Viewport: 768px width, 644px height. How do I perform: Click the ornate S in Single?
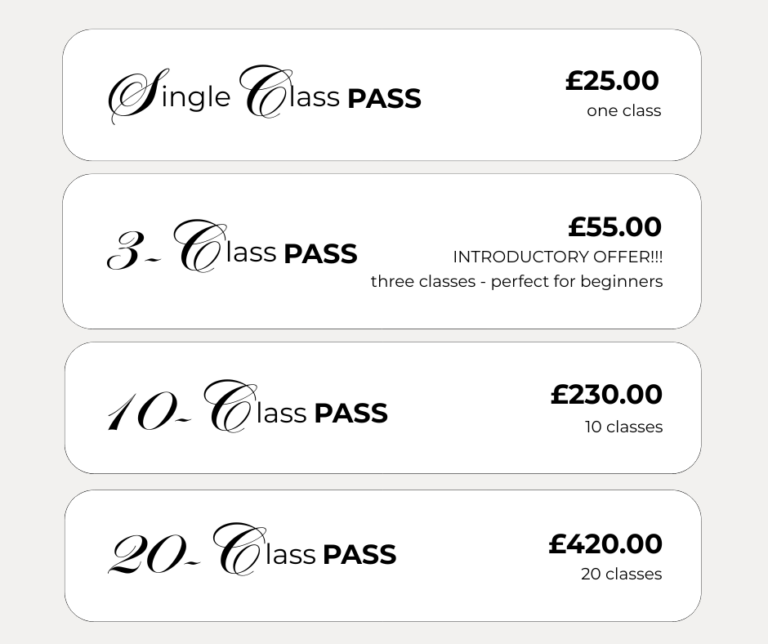tap(138, 95)
